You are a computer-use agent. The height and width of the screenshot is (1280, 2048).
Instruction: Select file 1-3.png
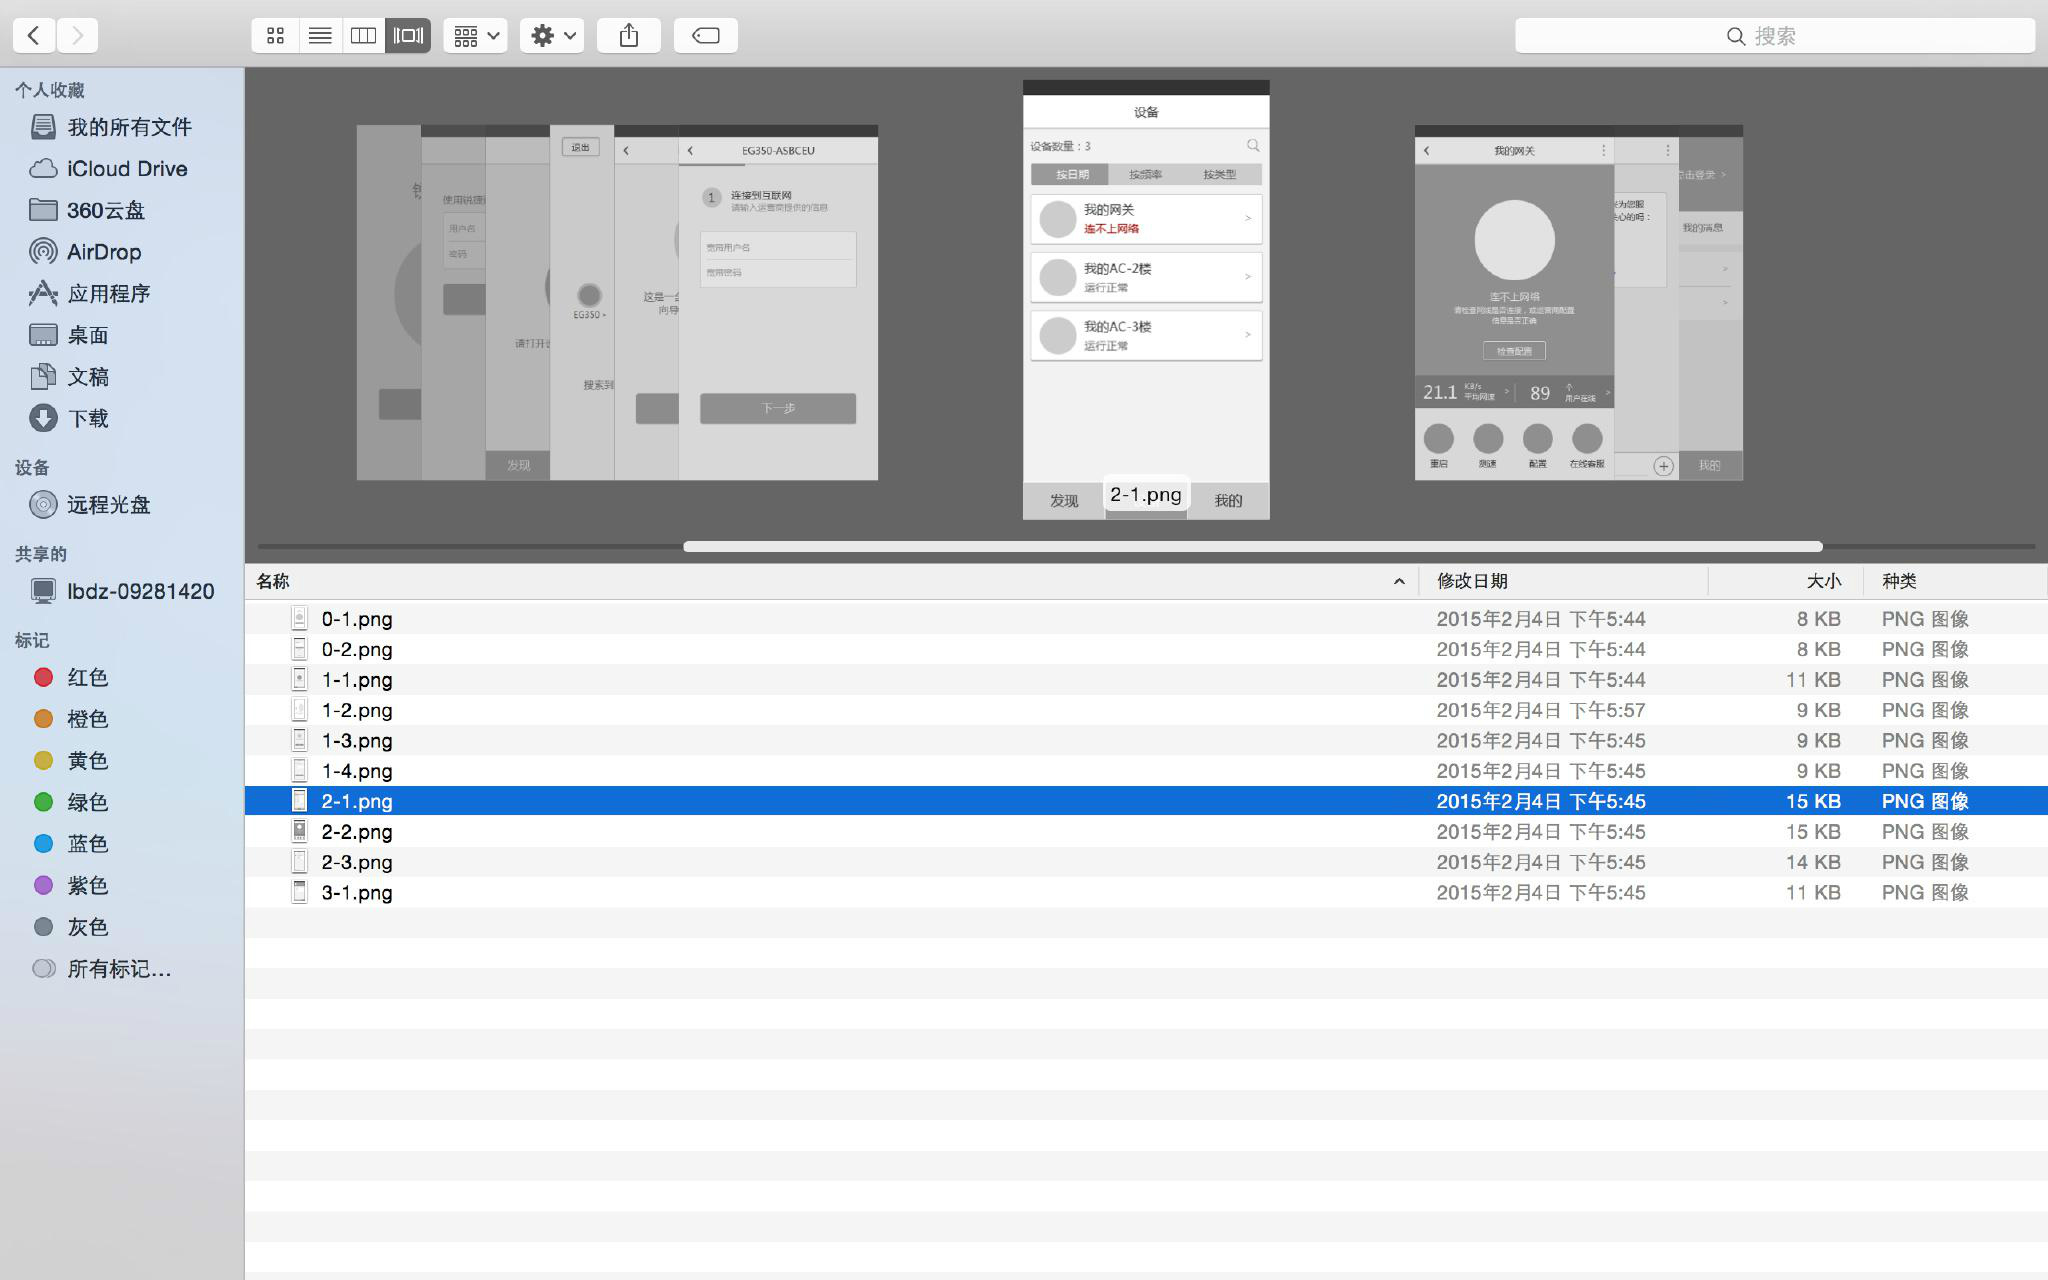tap(1146, 741)
